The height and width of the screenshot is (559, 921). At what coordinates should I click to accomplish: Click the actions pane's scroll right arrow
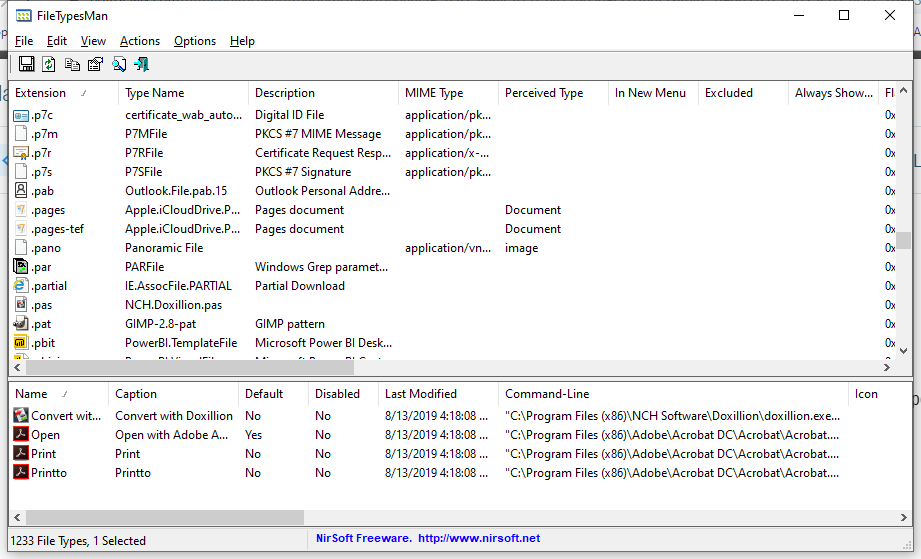click(903, 517)
